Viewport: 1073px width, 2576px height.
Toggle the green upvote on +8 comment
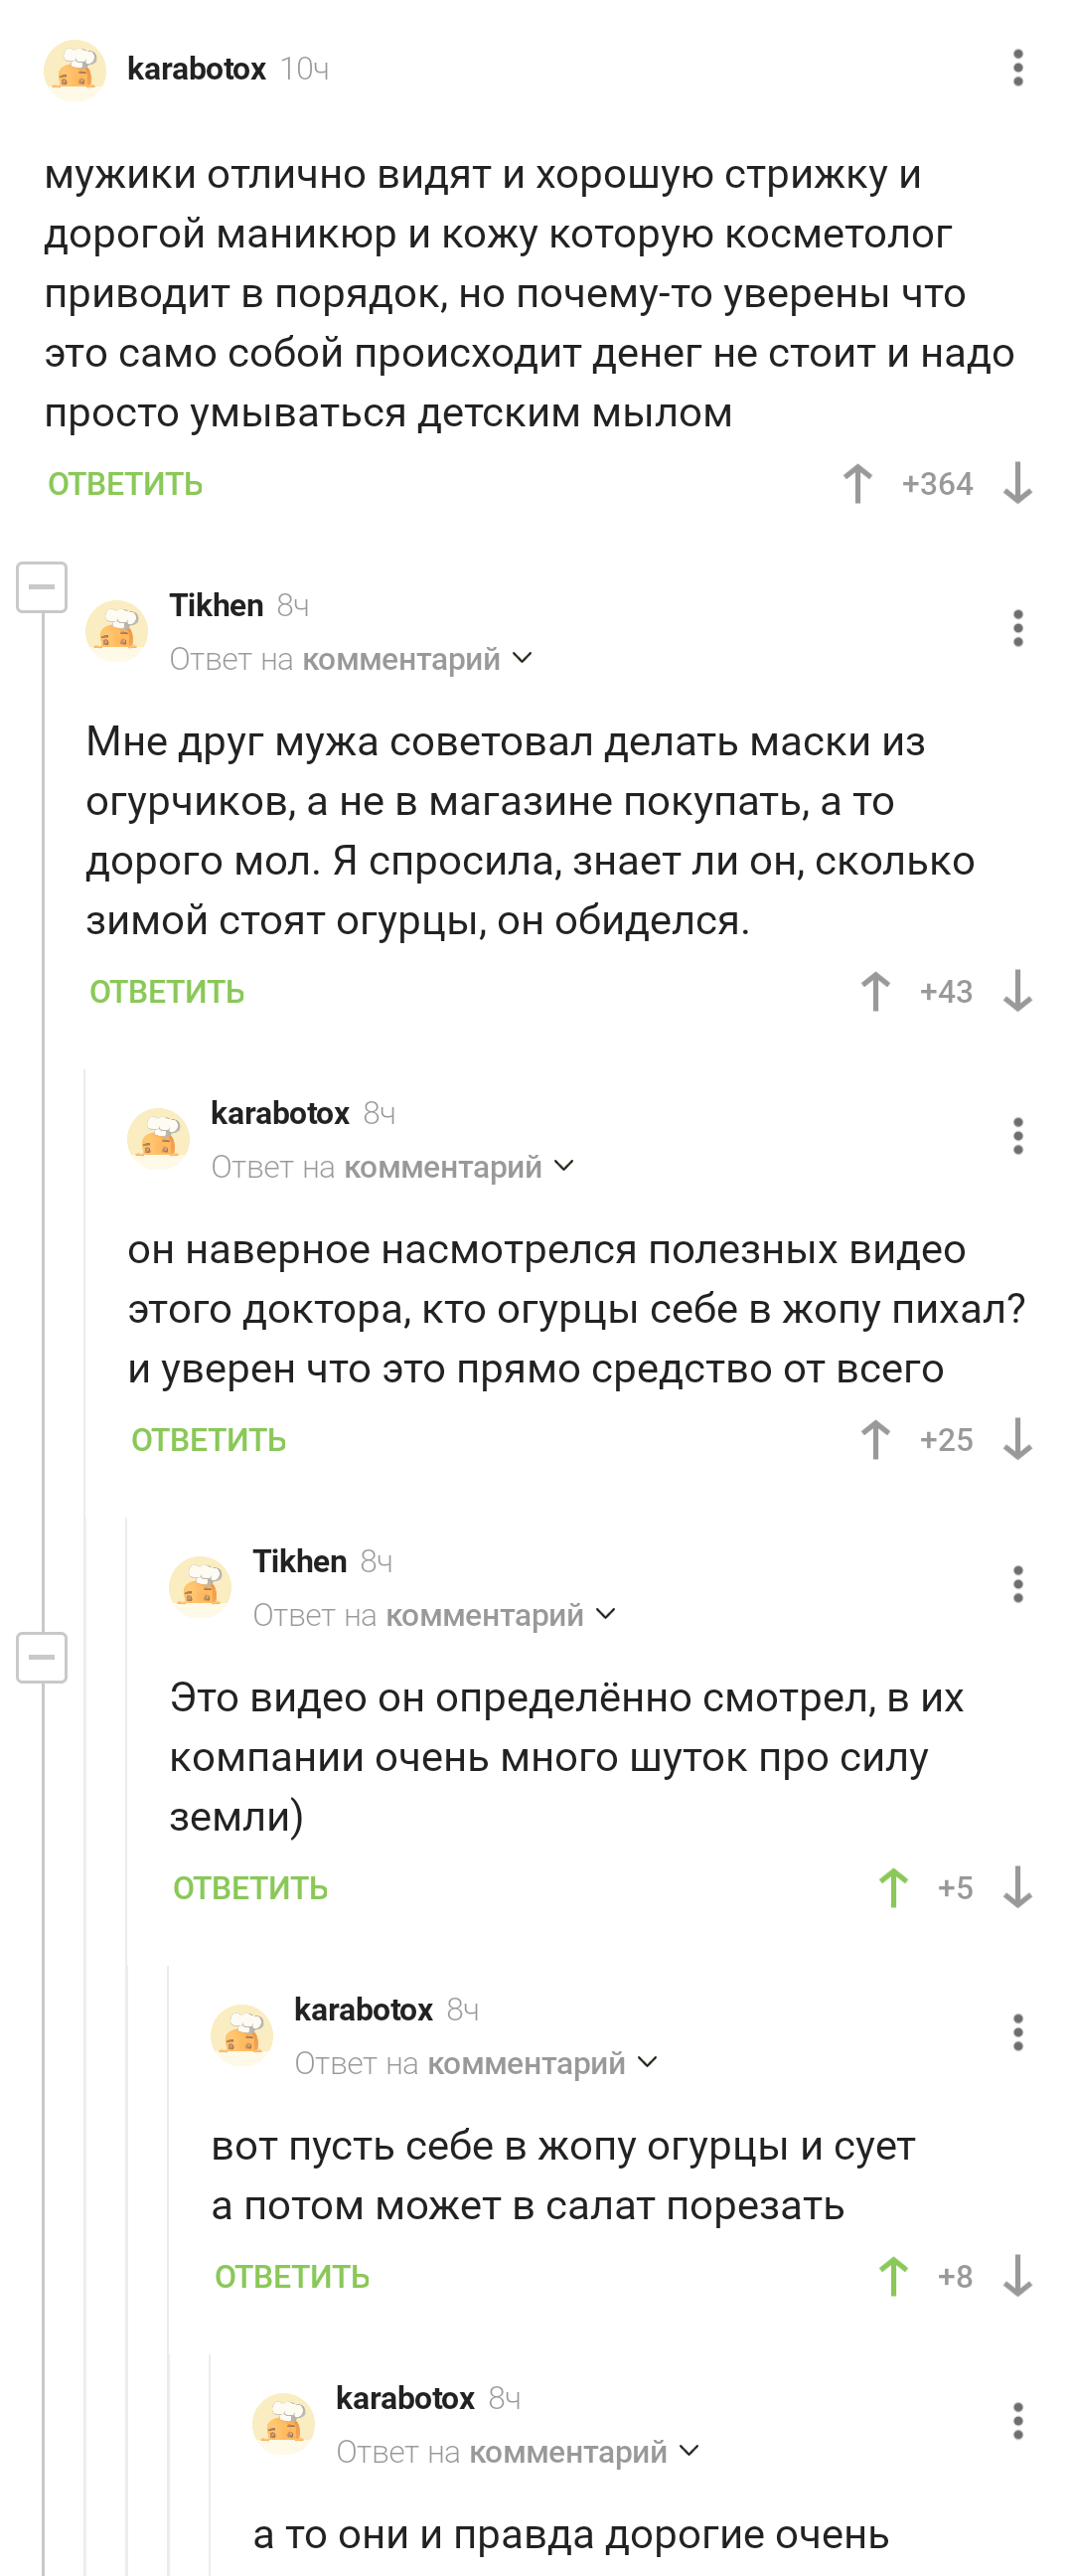point(893,2277)
